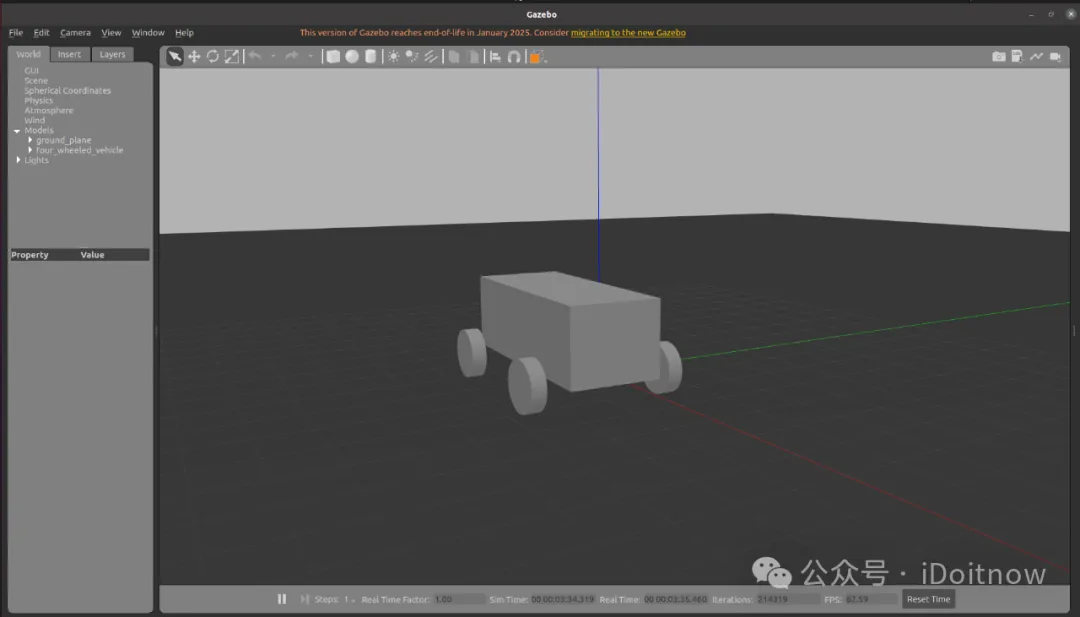This screenshot has width=1080, height=617.
Task: Start recording with video camera icon
Action: pos(1055,56)
